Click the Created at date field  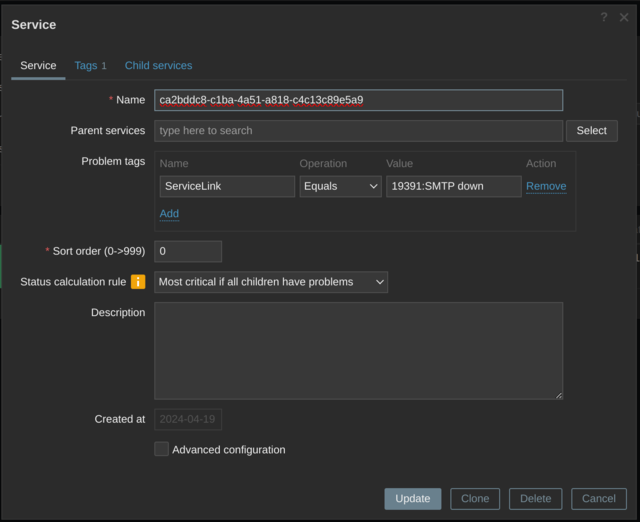click(x=188, y=419)
